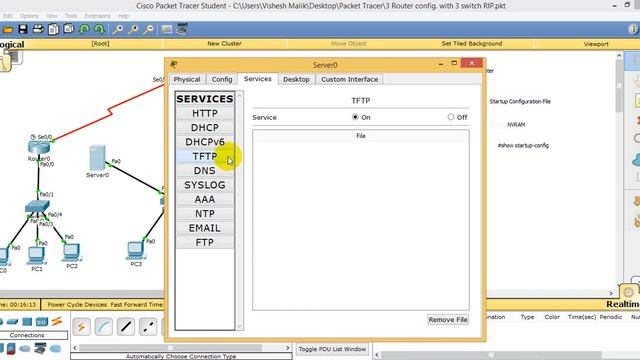Switch to the Config tab
Image resolution: width=640 pixels, height=360 pixels.
coord(222,79)
